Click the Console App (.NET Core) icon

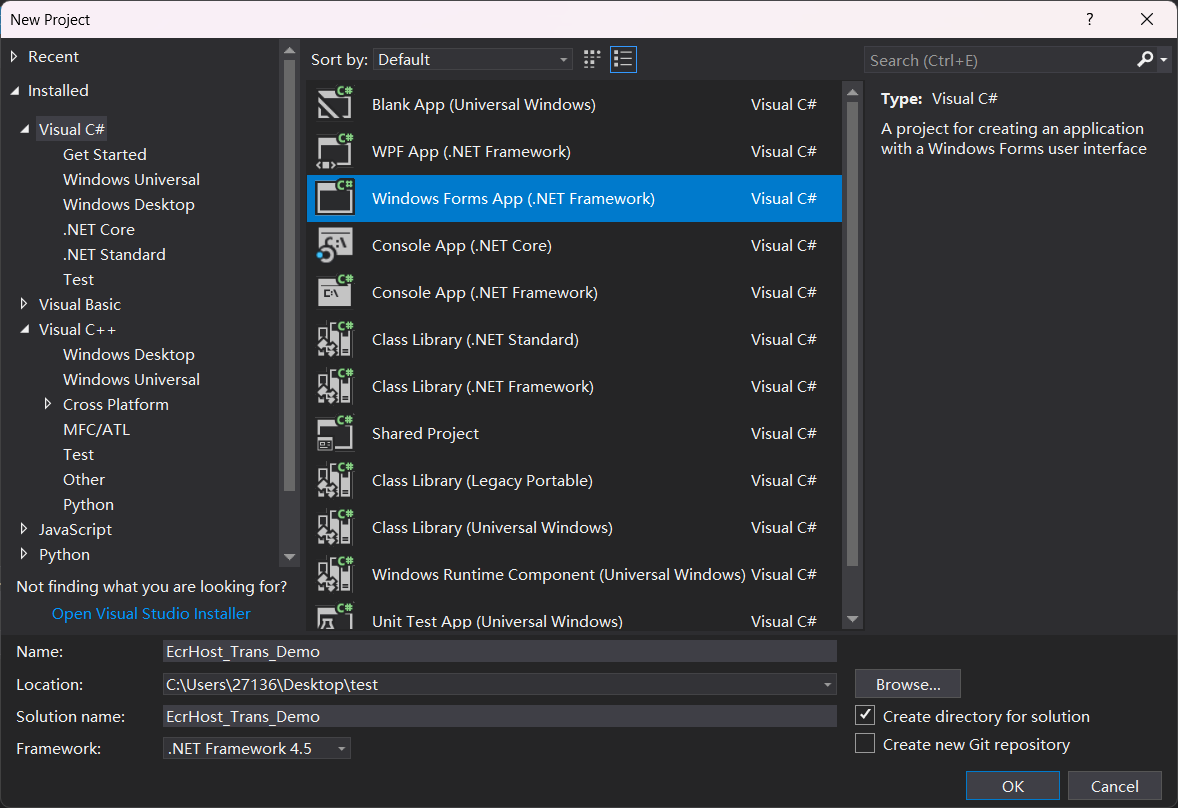(335, 245)
